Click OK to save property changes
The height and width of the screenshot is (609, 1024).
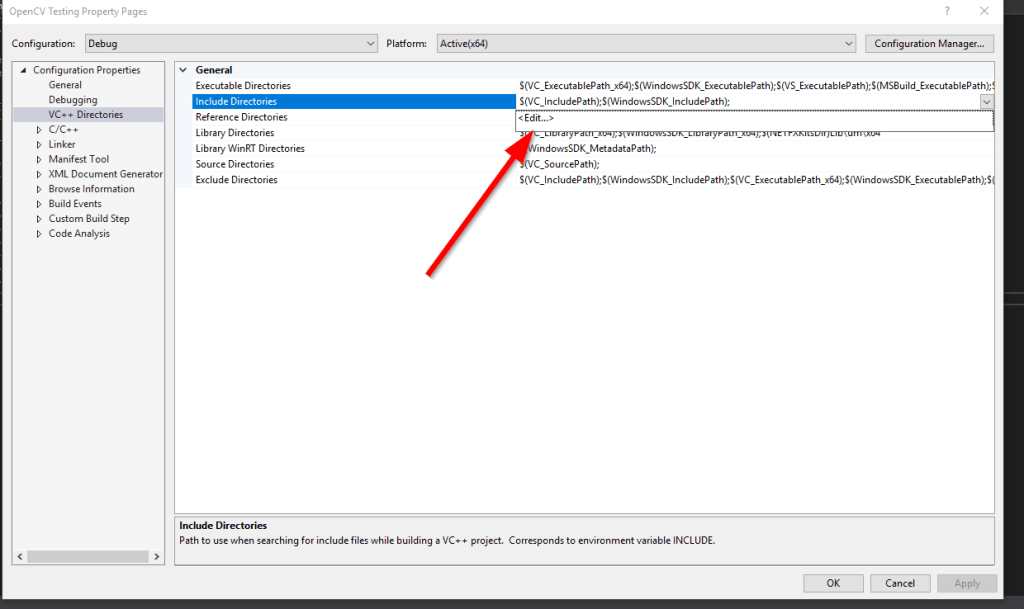click(833, 583)
